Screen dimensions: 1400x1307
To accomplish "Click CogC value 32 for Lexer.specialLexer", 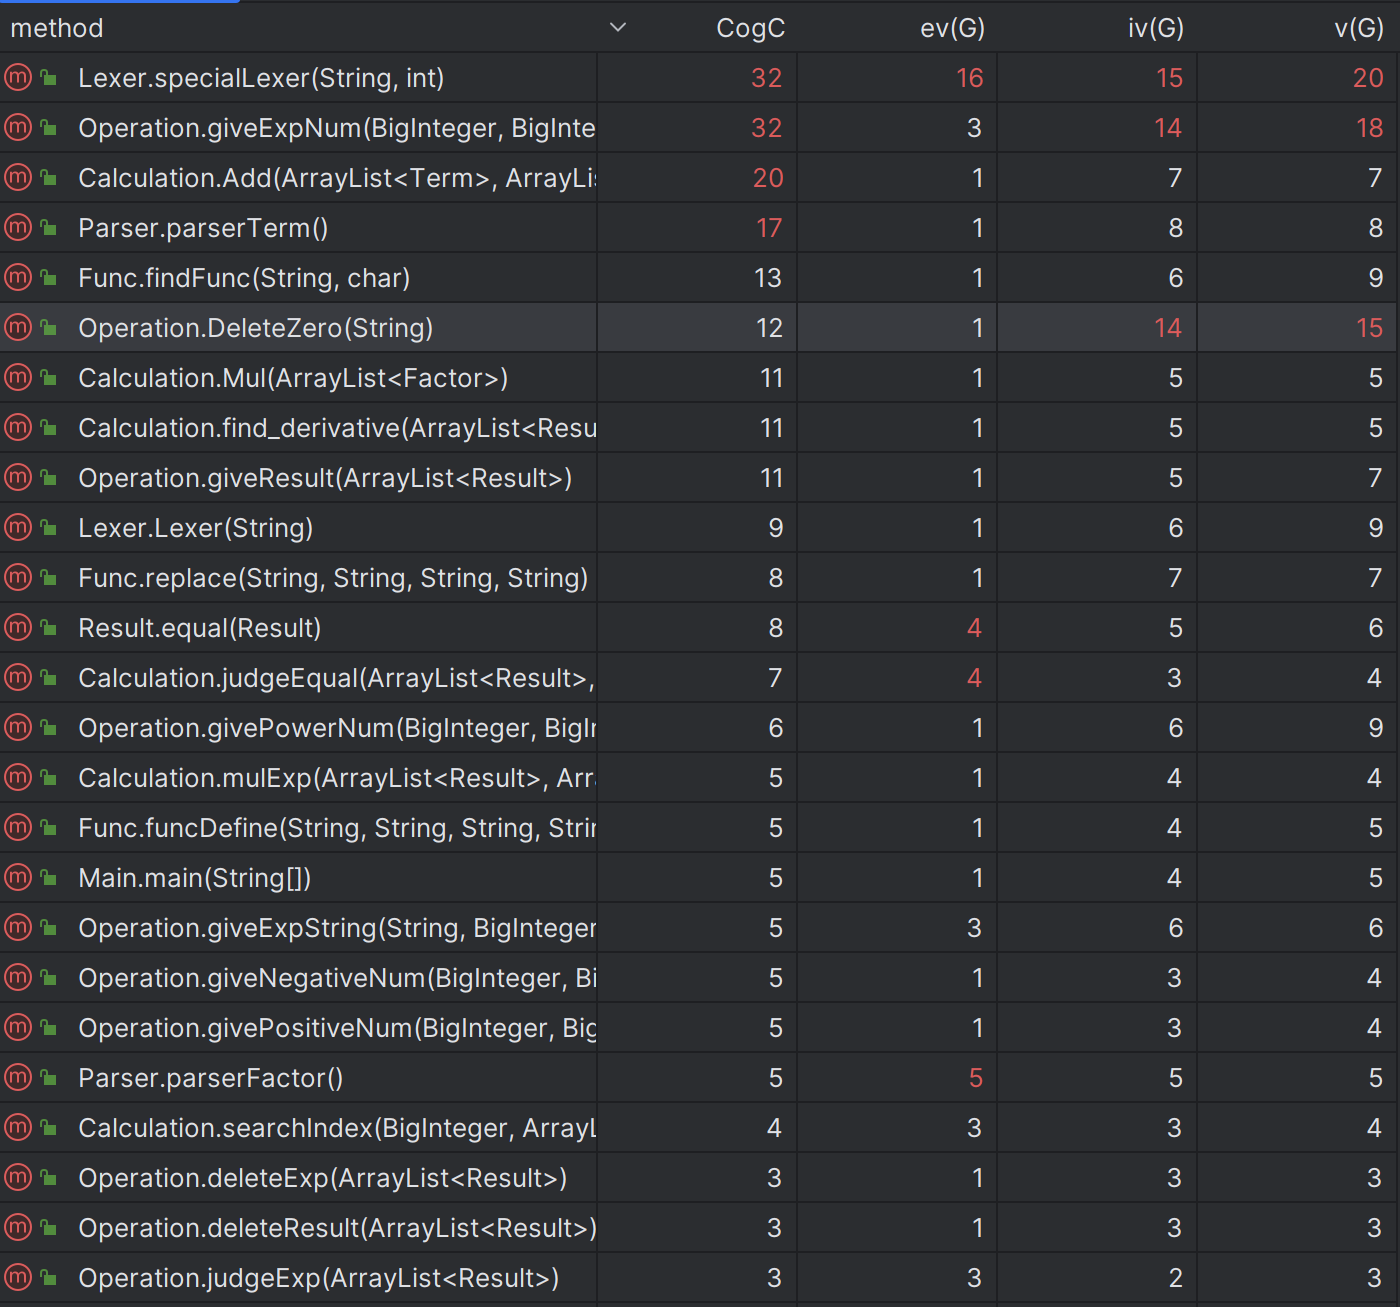I will [767, 78].
